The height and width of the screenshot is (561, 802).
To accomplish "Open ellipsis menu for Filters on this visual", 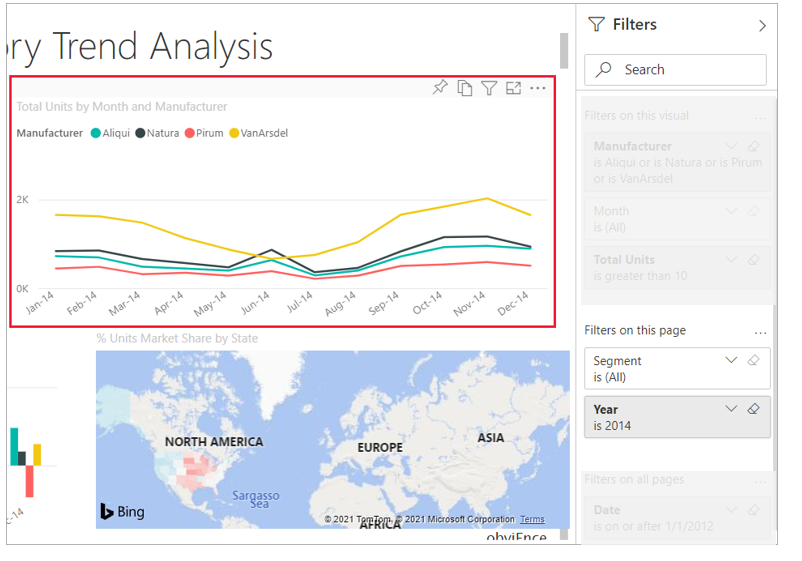I will (760, 116).
